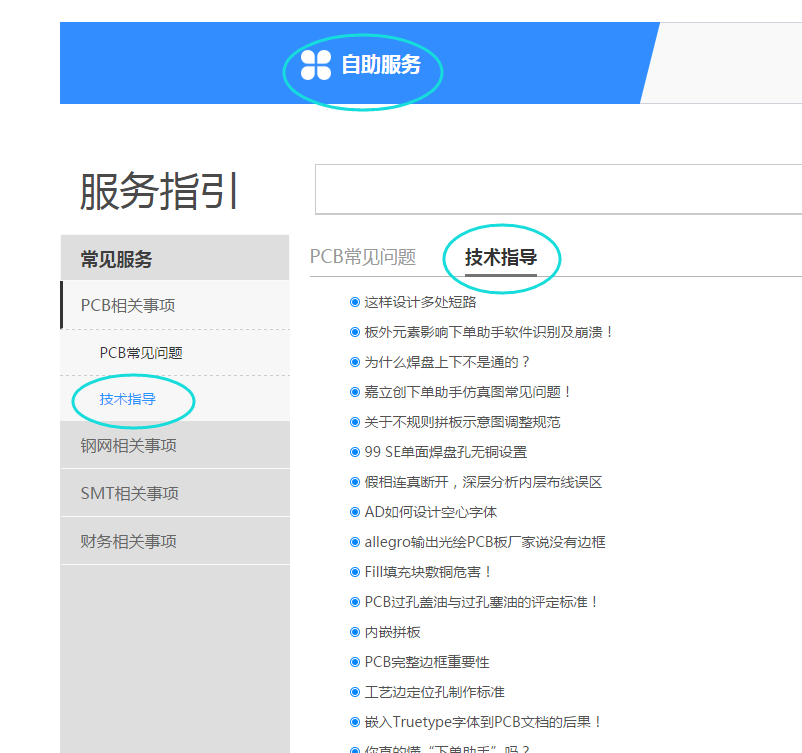Screen dimensions: 802x753
Task: Open PCB常见问题 in the sidebar
Action: (141, 353)
